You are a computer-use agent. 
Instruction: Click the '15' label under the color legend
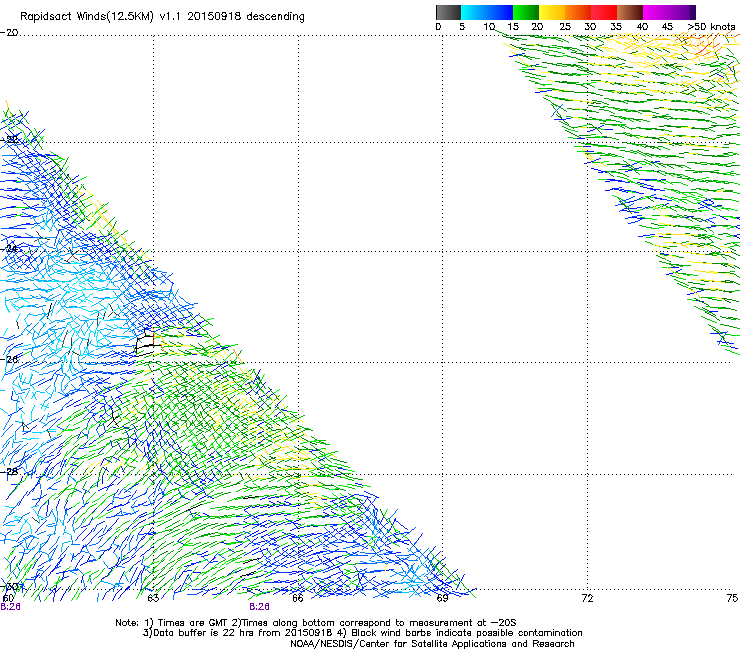pyautogui.click(x=513, y=27)
